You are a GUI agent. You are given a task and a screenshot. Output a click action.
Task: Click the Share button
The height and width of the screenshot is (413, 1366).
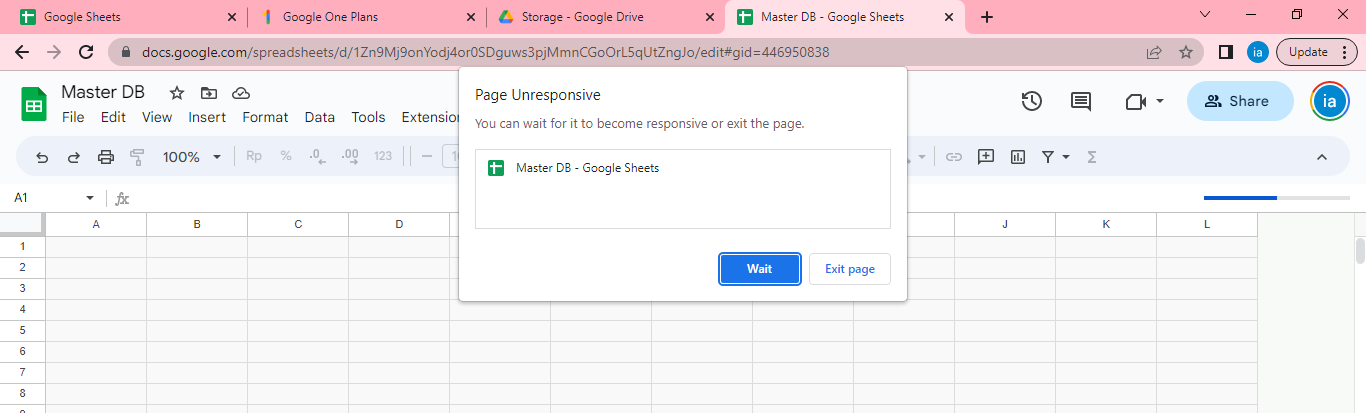pyautogui.click(x=1237, y=101)
